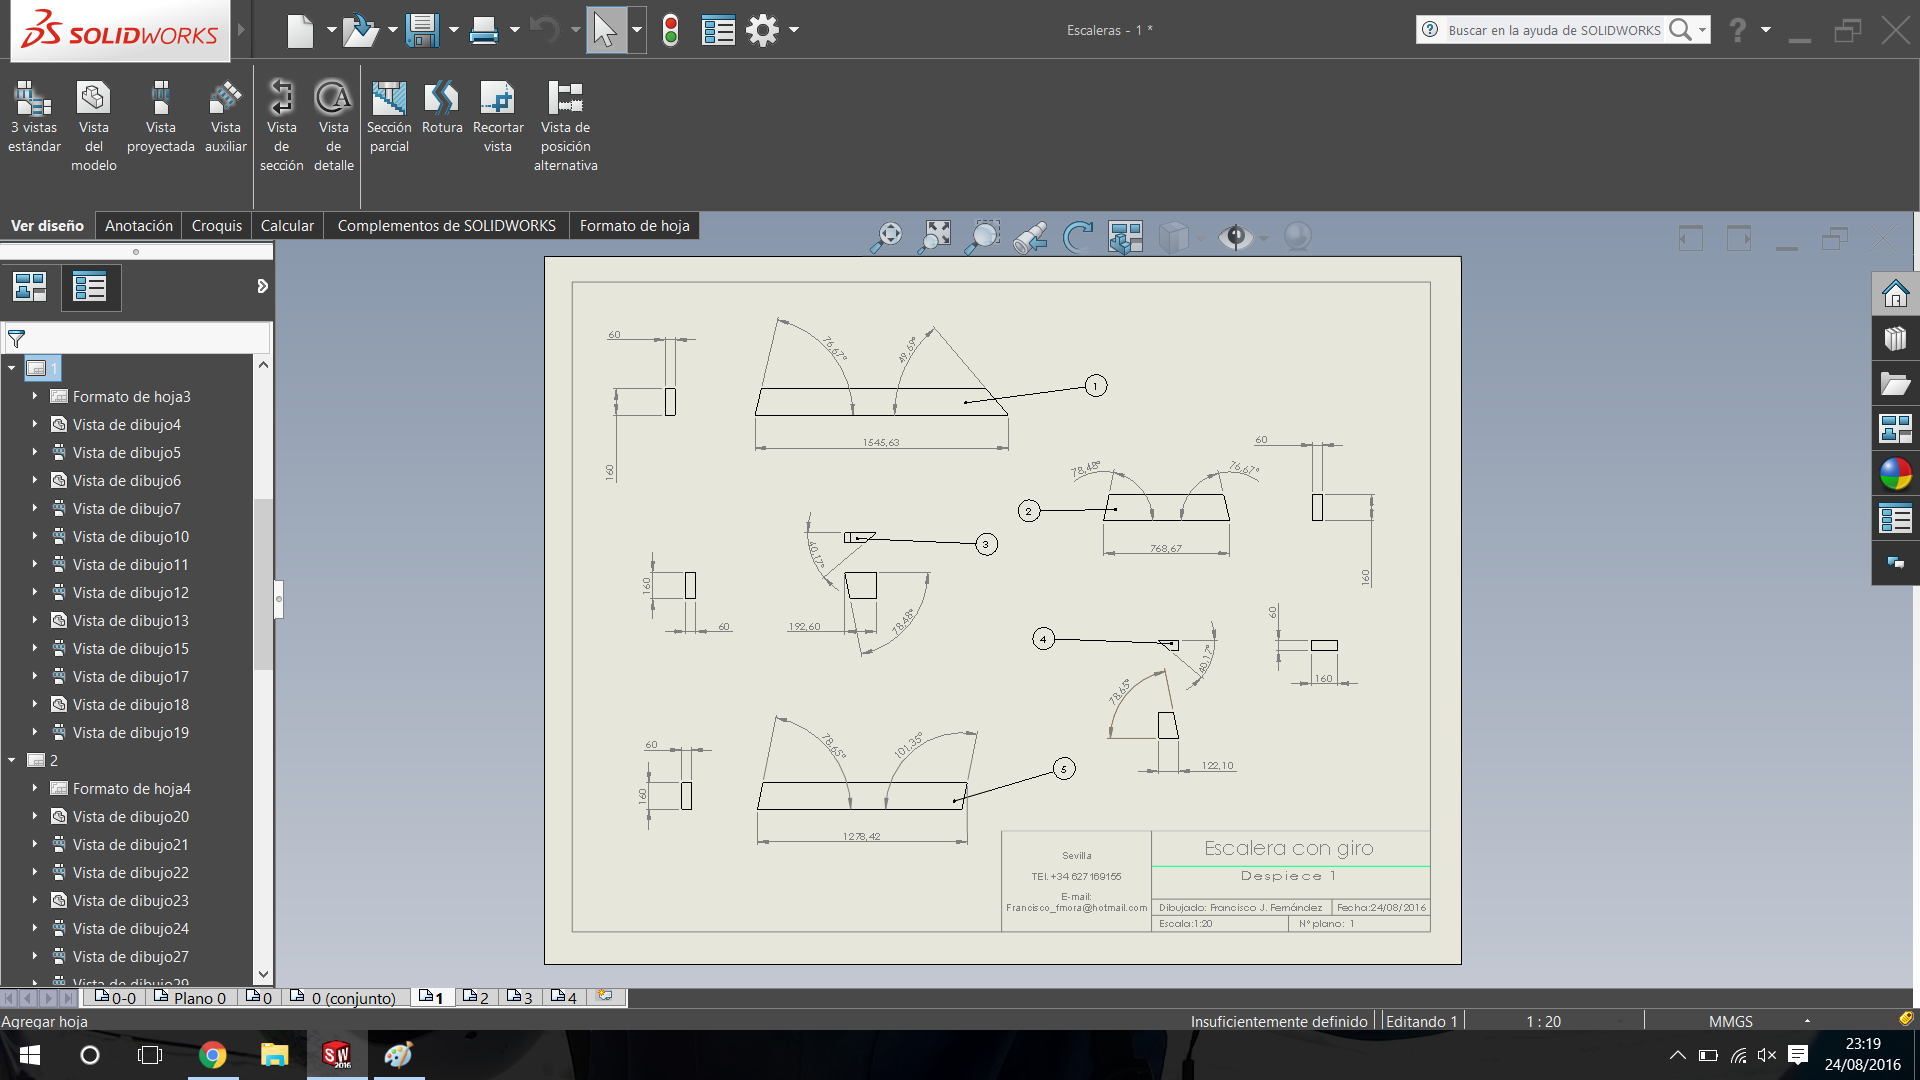
Task: Switch to FeatureManager list view tab
Action: click(90, 288)
